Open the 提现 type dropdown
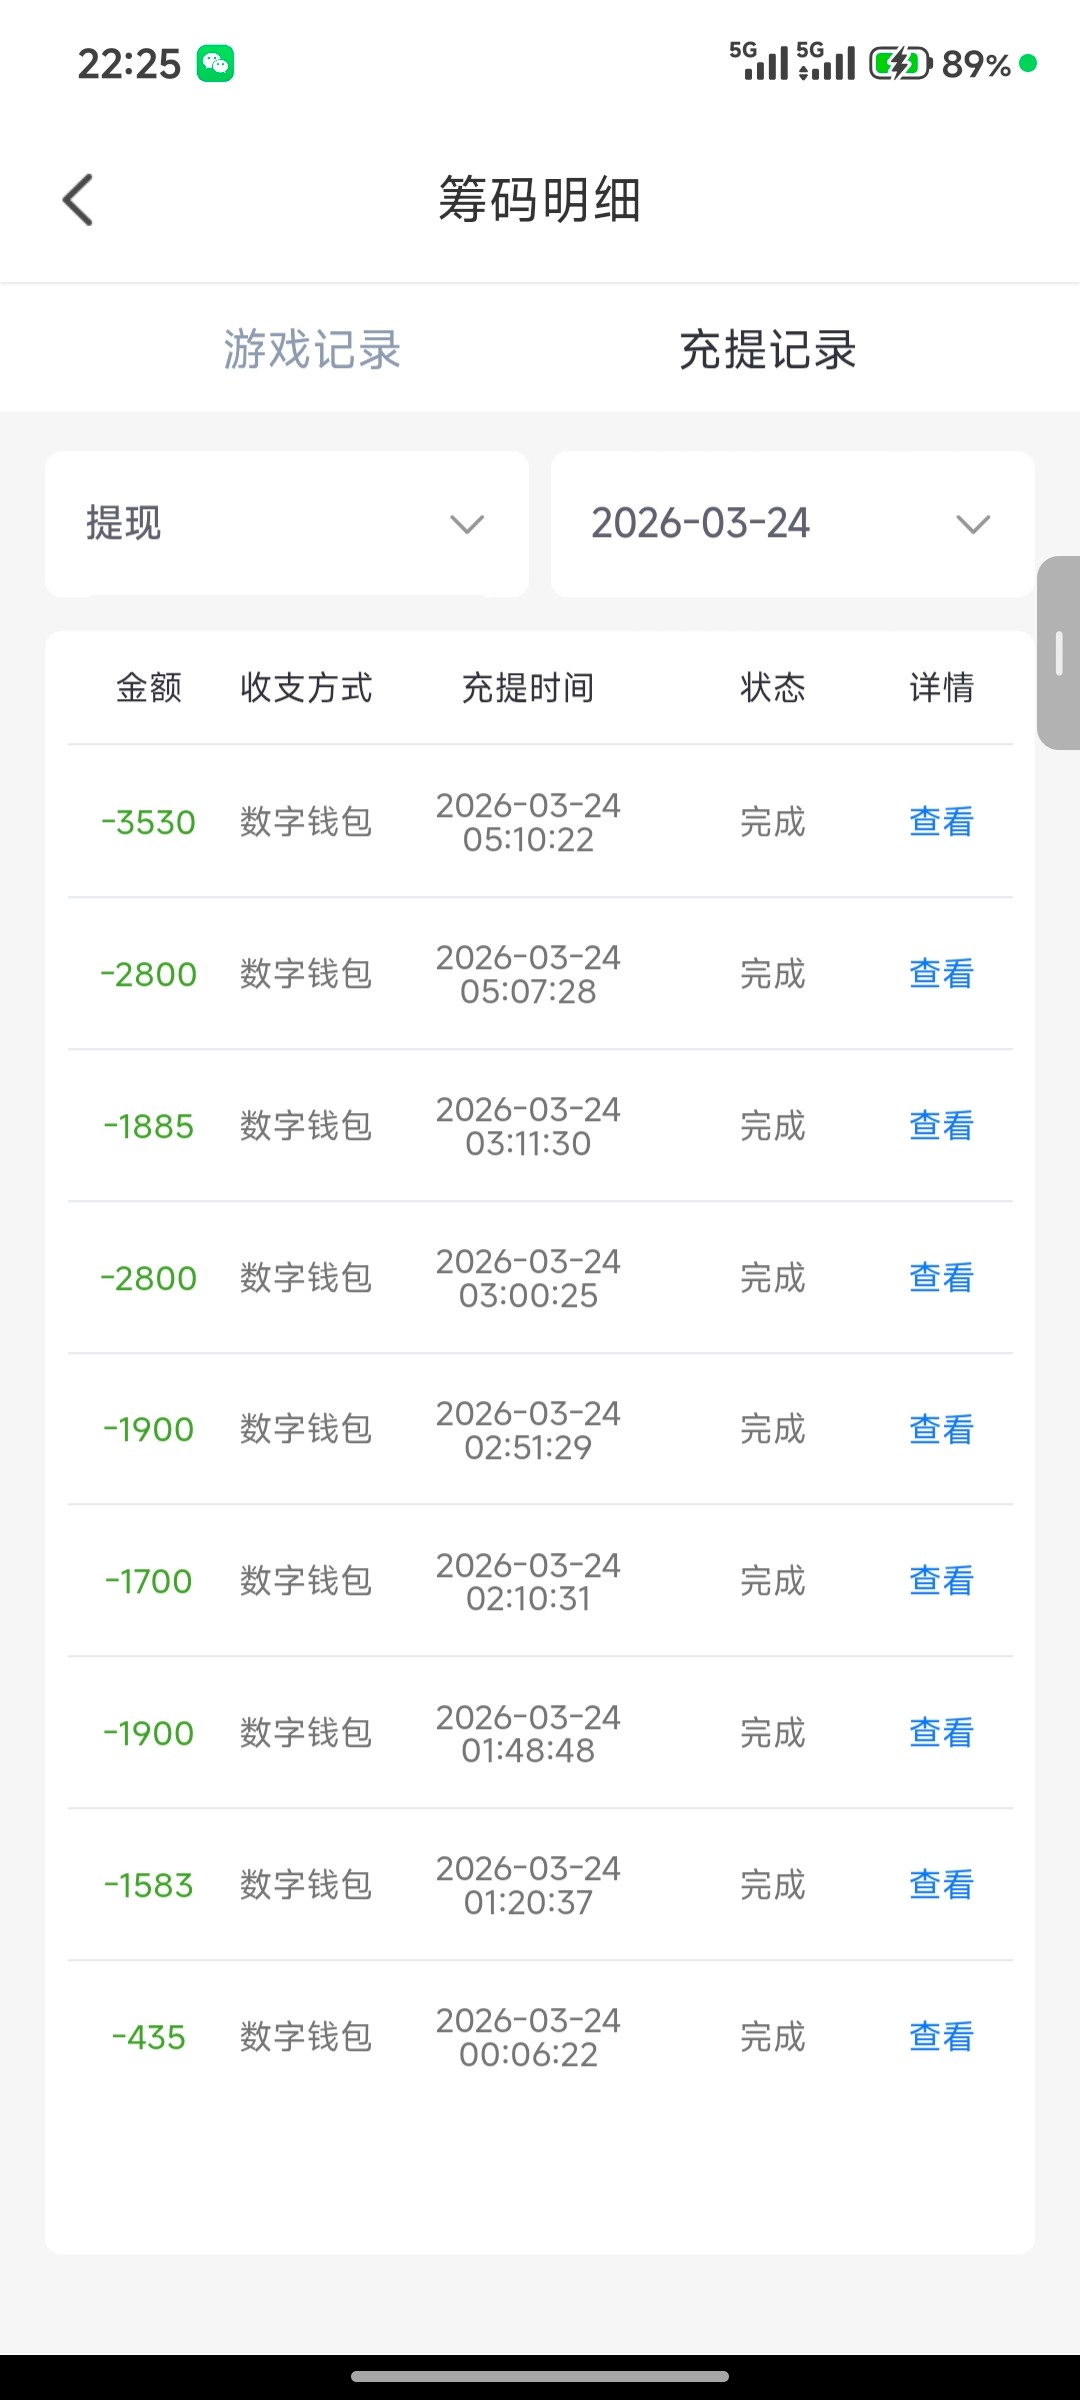 (286, 524)
